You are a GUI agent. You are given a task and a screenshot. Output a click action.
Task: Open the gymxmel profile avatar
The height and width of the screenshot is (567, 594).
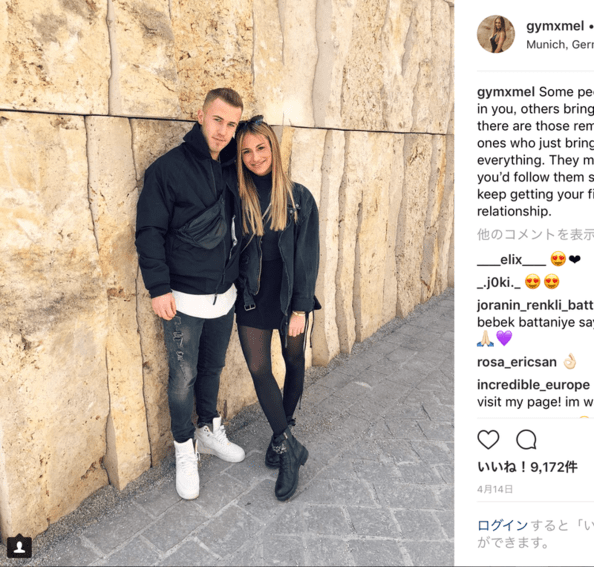point(496,34)
